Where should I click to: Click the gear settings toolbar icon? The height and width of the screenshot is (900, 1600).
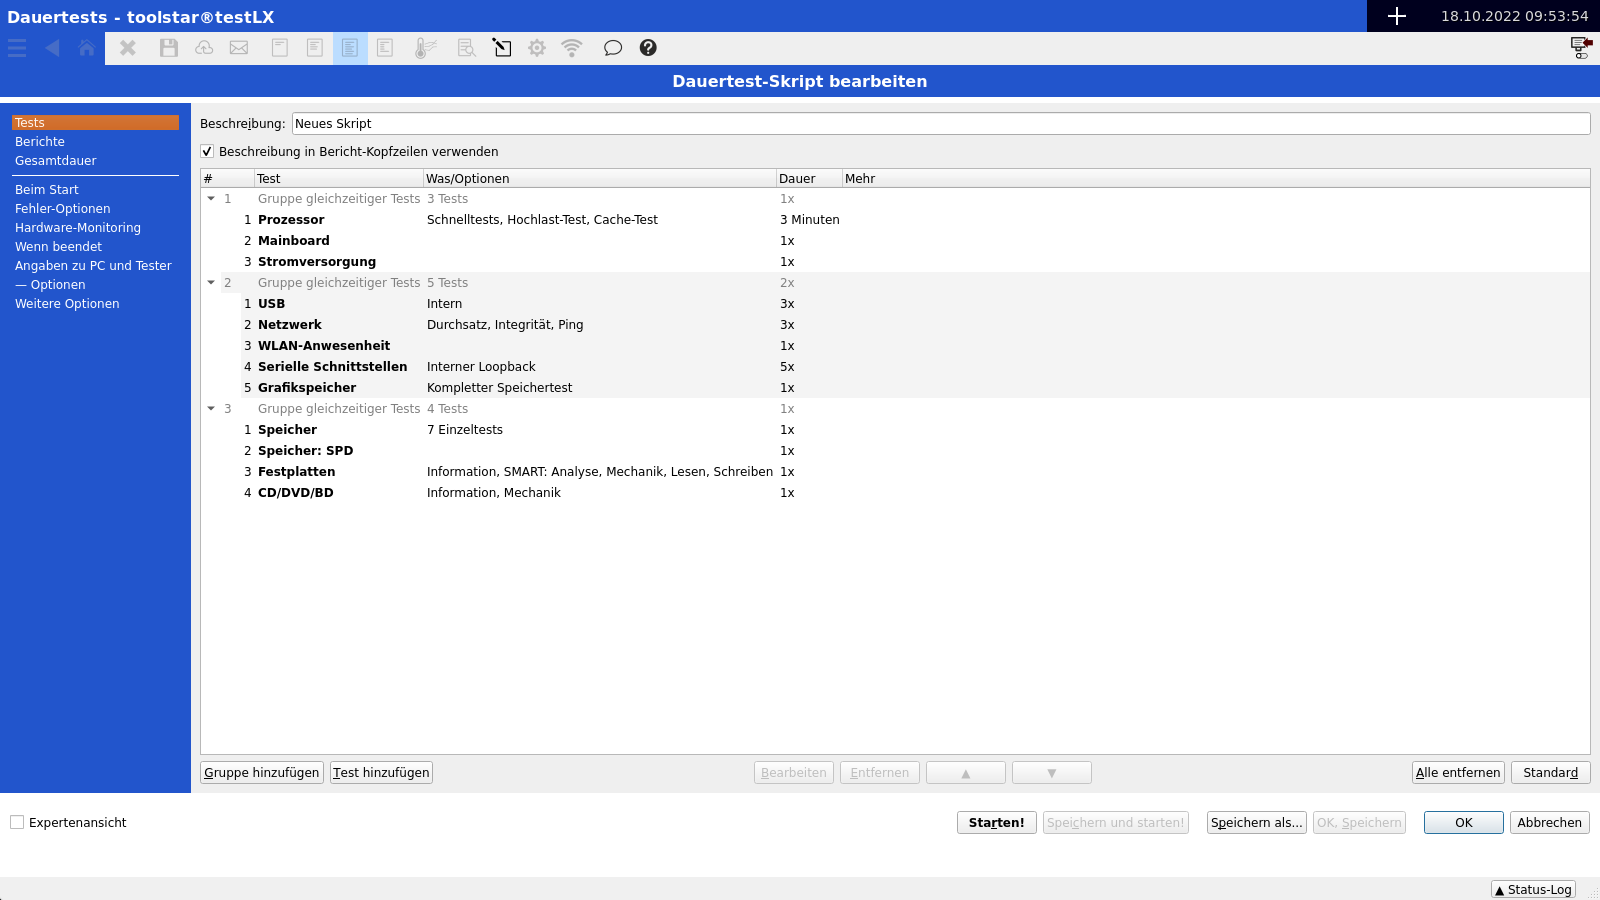(537, 48)
